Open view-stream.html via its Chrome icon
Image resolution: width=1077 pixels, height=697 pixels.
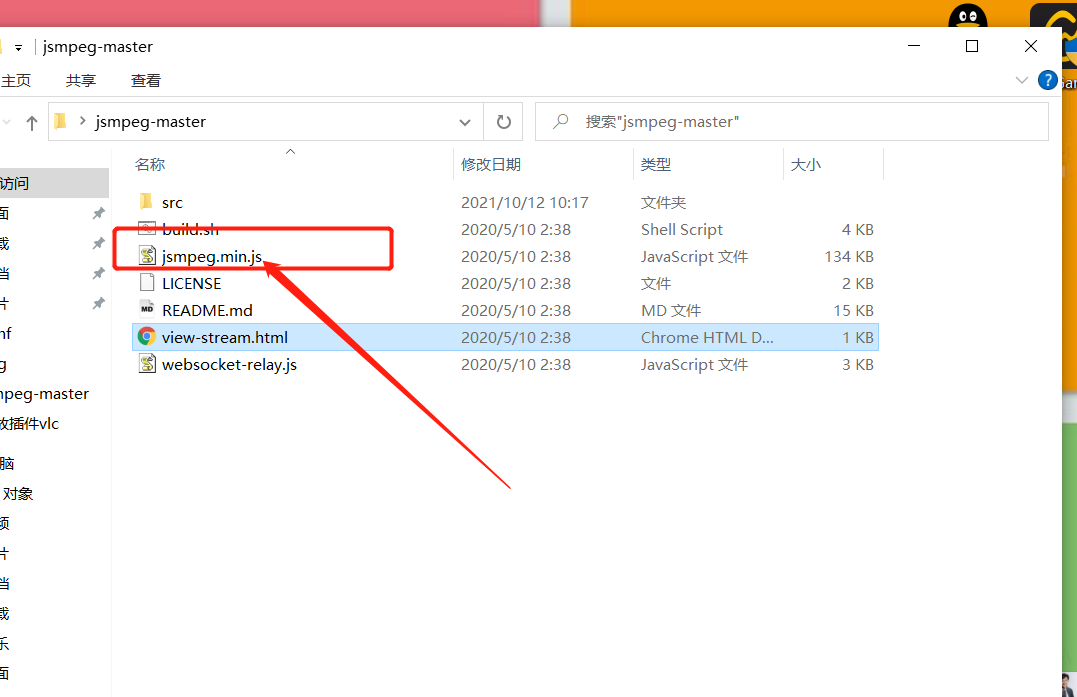pyautogui.click(x=145, y=337)
